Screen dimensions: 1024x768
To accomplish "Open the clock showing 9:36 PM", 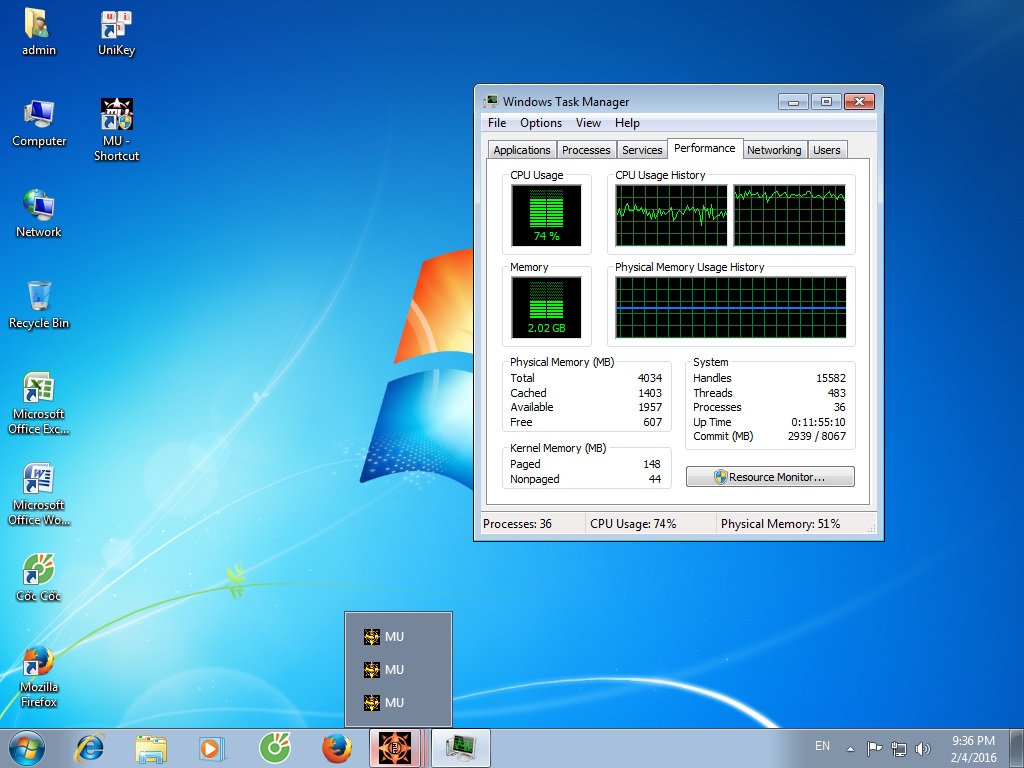I will [x=973, y=749].
